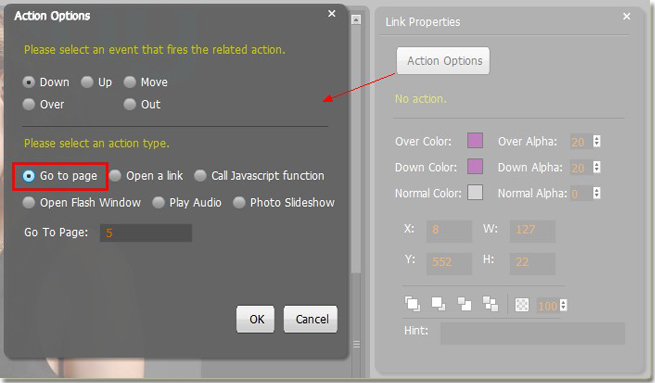Click the Hint text field
This screenshot has height=383, width=655.
click(533, 333)
